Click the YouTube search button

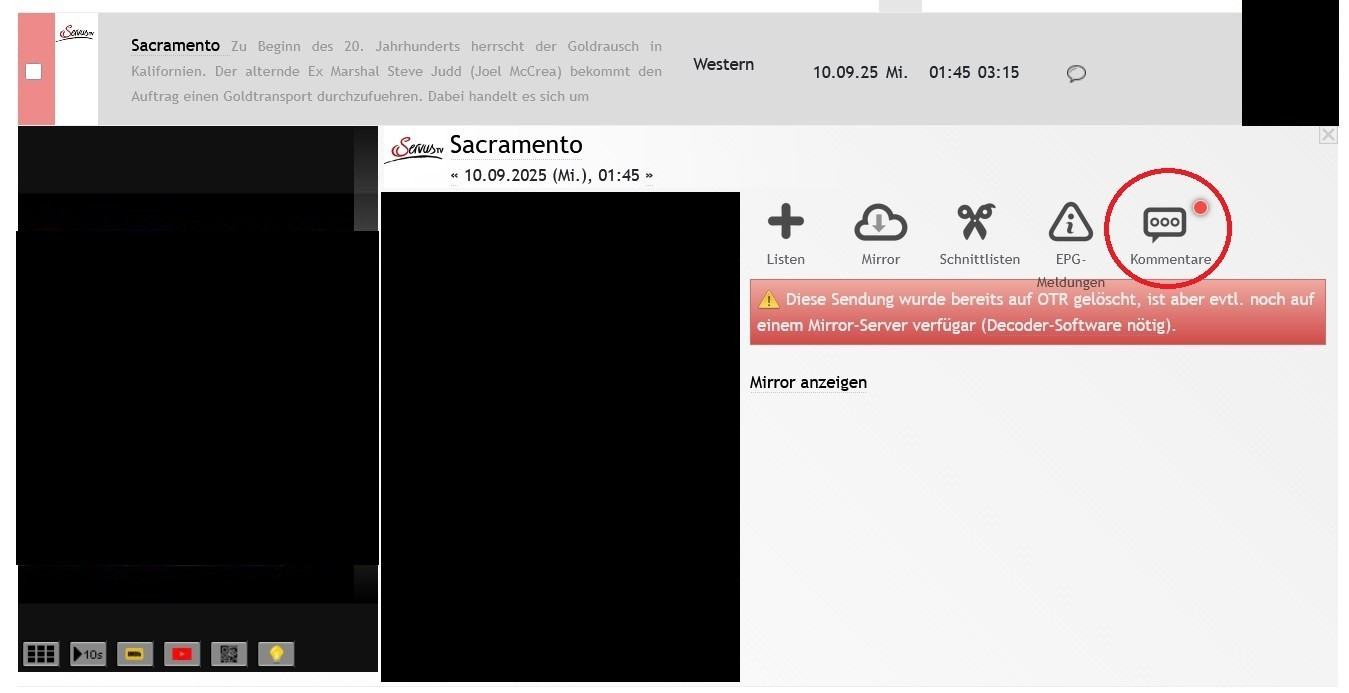coord(182,654)
